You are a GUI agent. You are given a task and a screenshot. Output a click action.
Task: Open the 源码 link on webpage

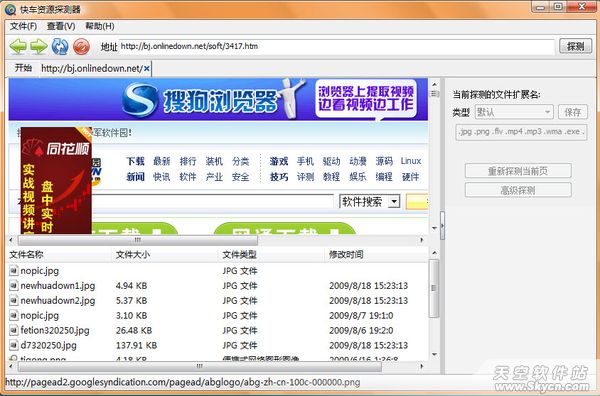coord(384,161)
